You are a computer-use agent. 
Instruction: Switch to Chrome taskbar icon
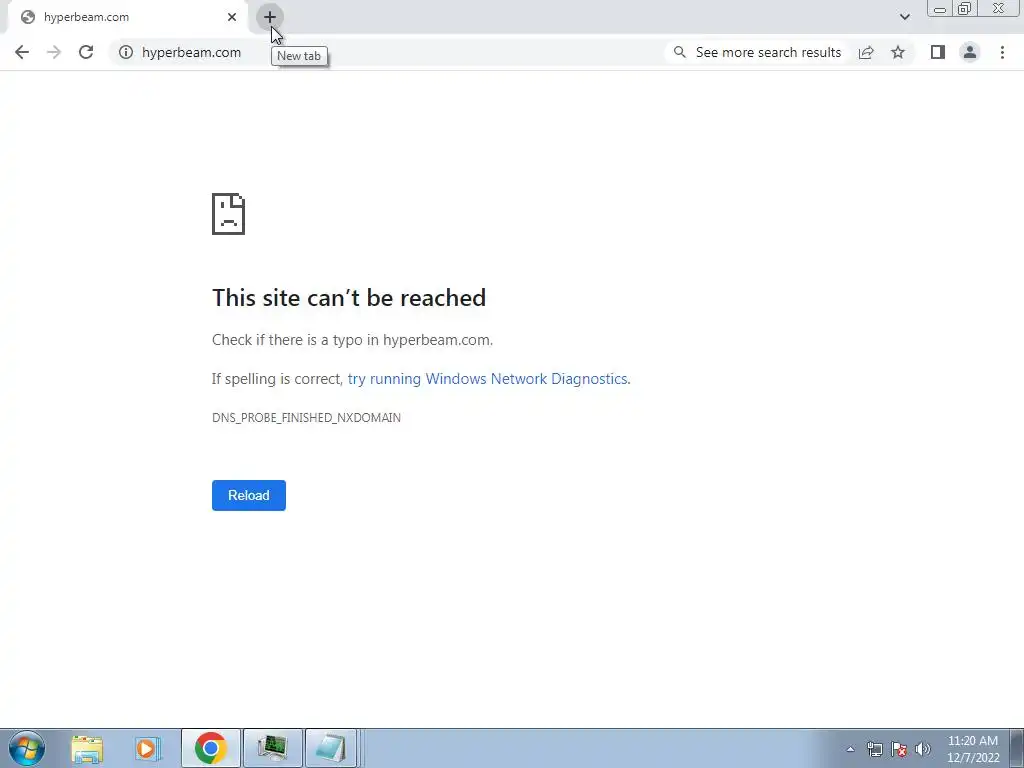[210, 748]
